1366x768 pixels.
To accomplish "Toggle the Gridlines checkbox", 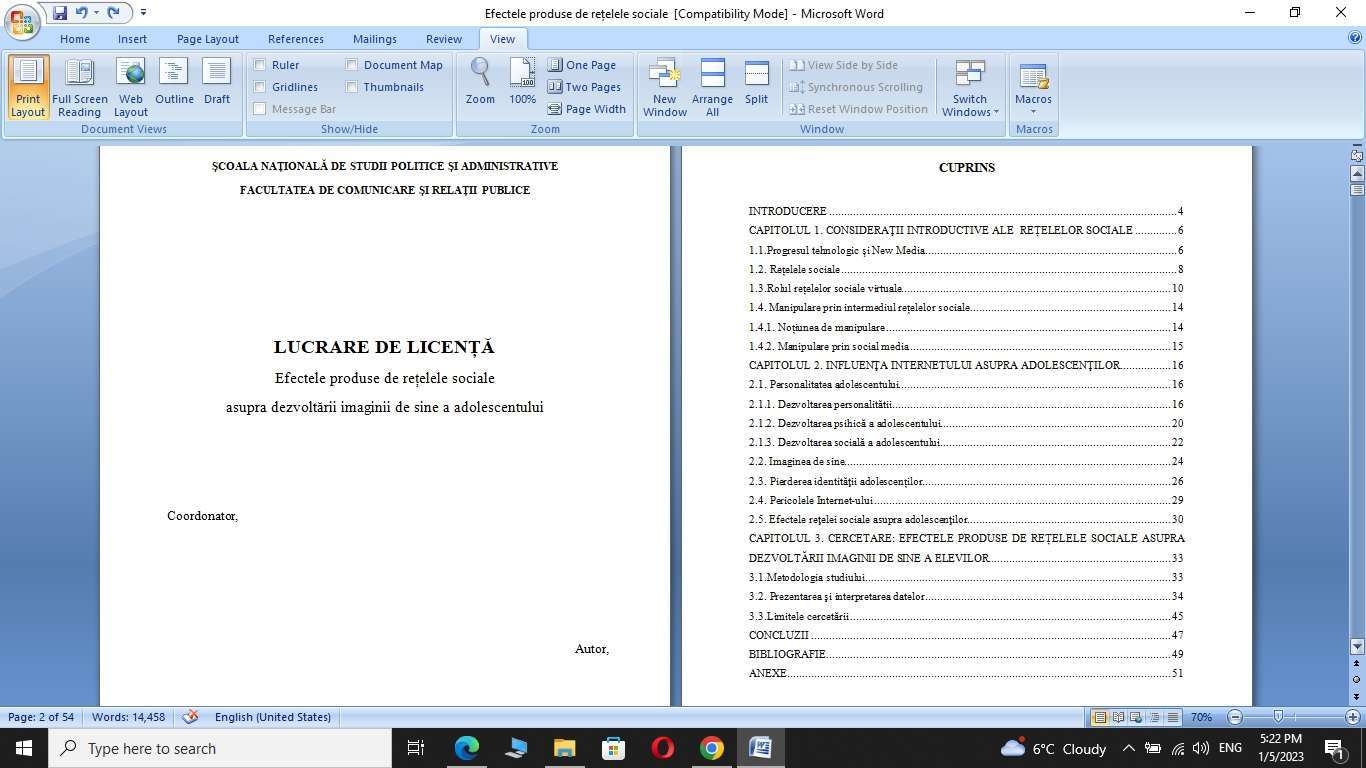I will click(x=260, y=87).
